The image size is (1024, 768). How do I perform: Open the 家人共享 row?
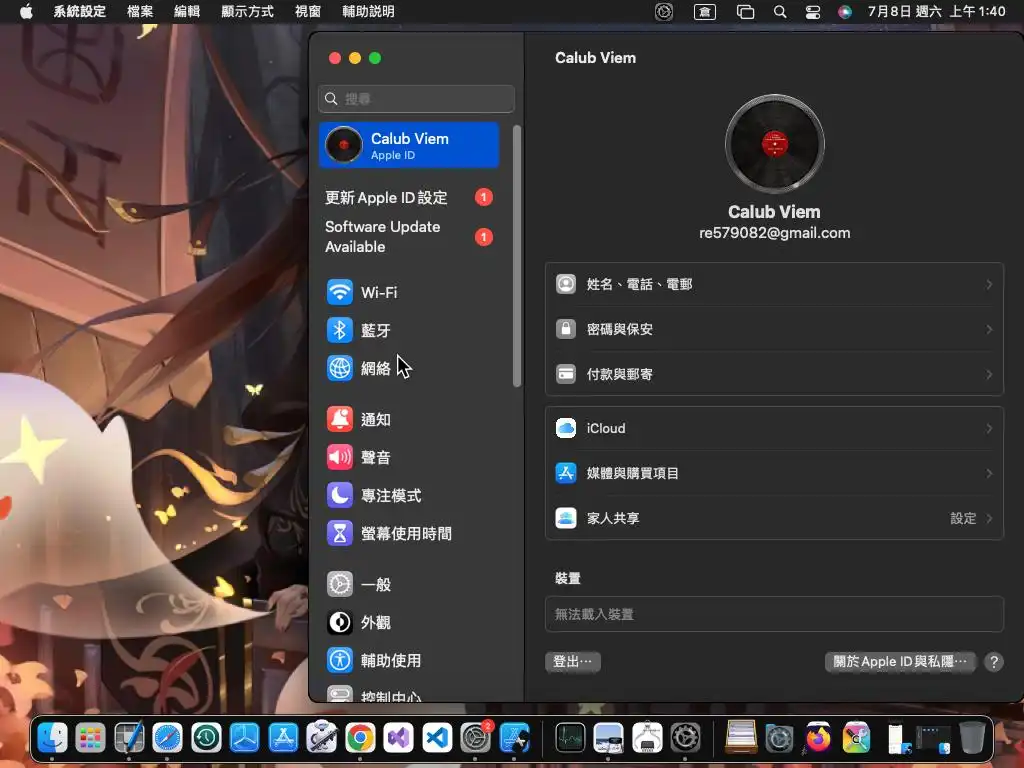774,518
